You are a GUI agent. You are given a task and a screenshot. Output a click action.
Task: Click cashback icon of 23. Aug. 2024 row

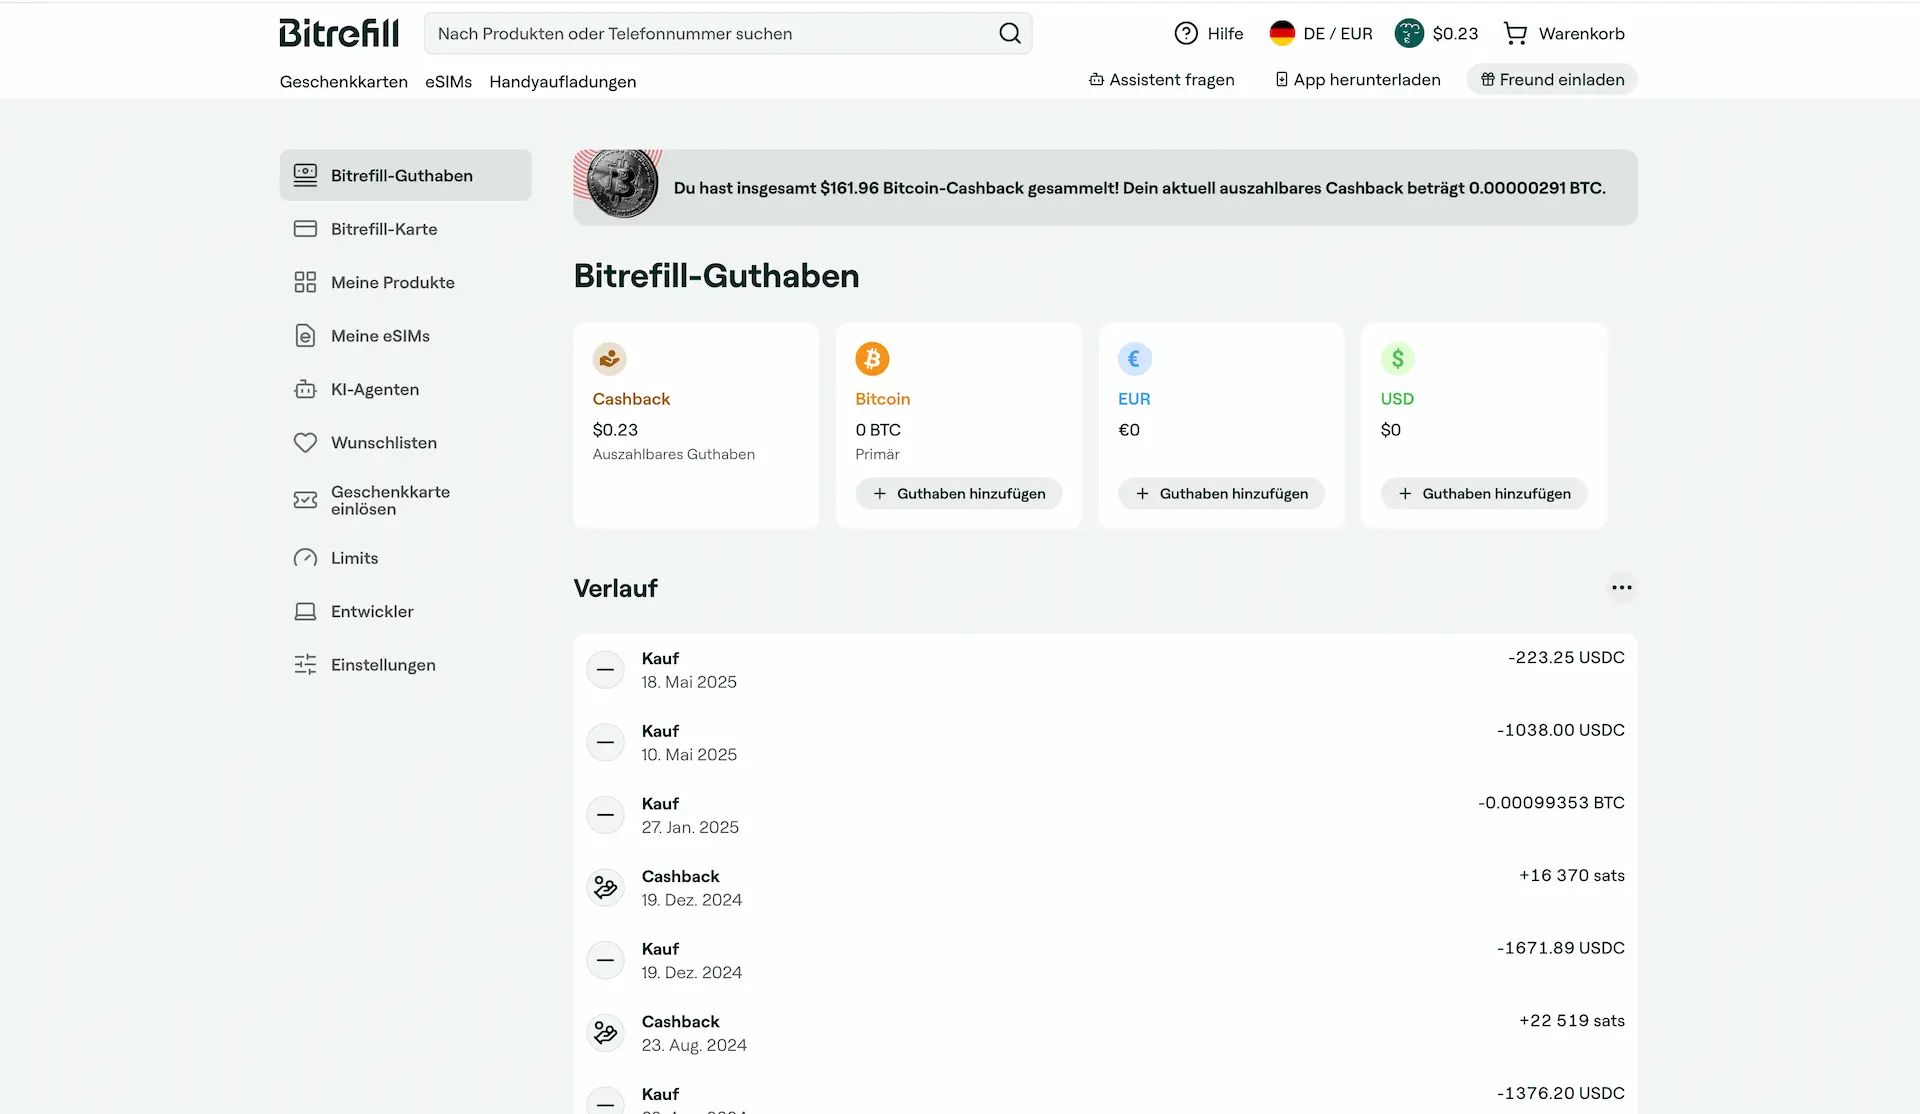pos(605,1032)
